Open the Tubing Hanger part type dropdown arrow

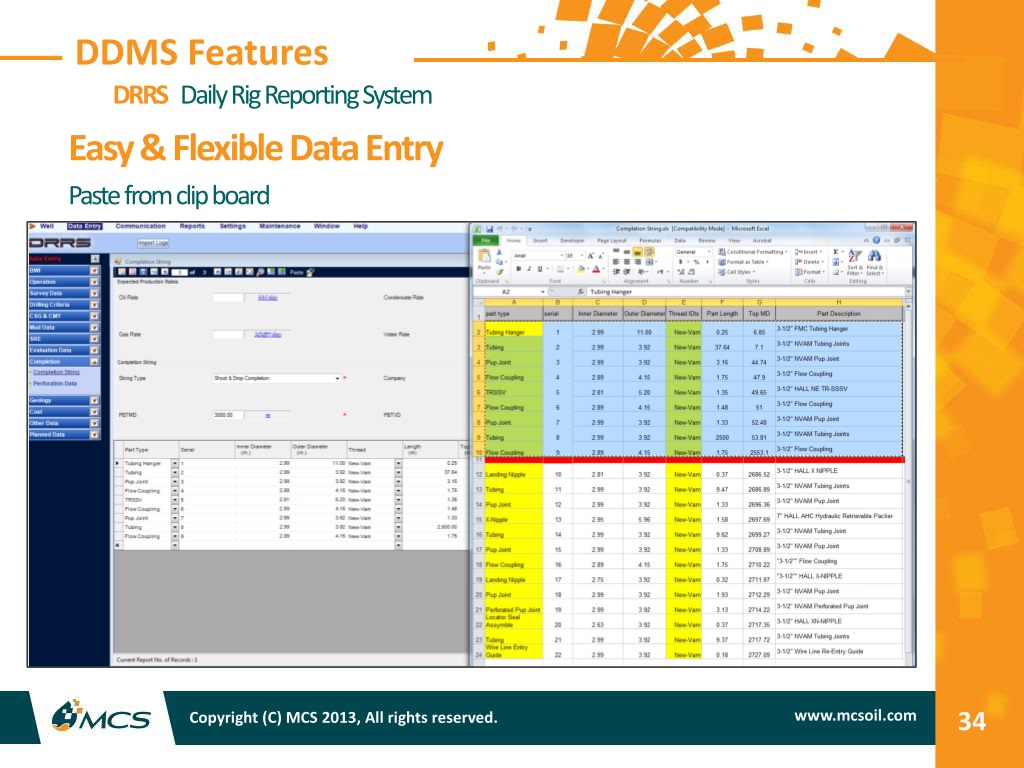click(175, 463)
